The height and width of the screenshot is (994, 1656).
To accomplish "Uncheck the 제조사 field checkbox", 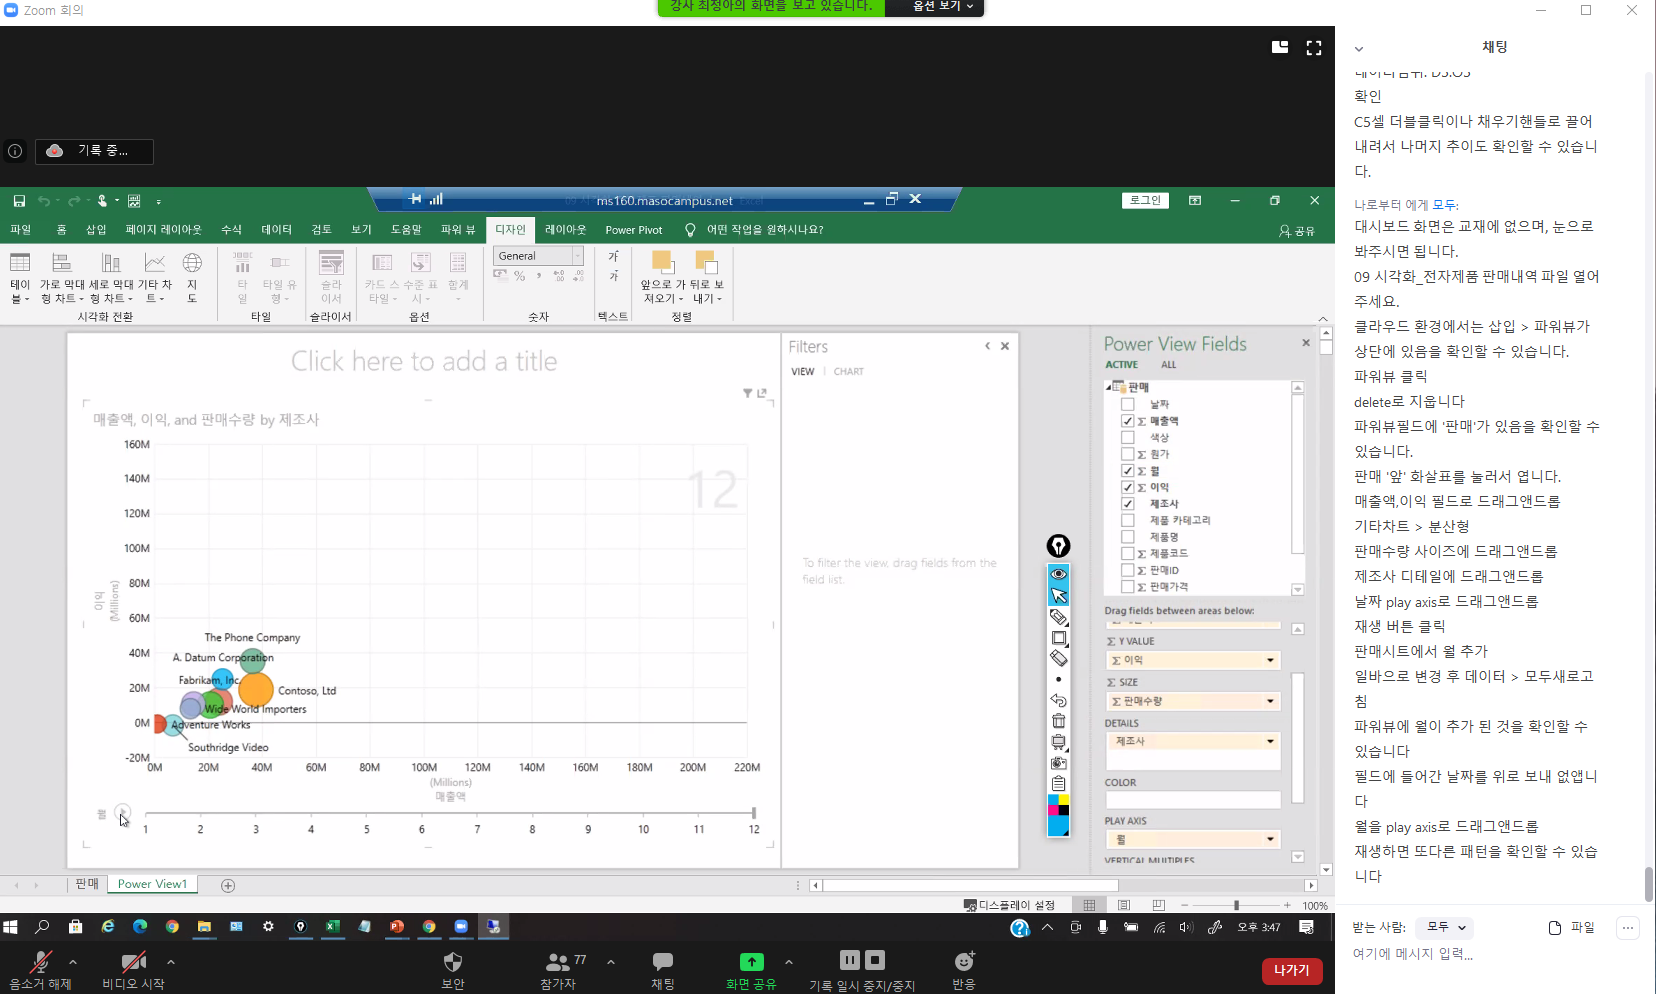I will pyautogui.click(x=1128, y=504).
